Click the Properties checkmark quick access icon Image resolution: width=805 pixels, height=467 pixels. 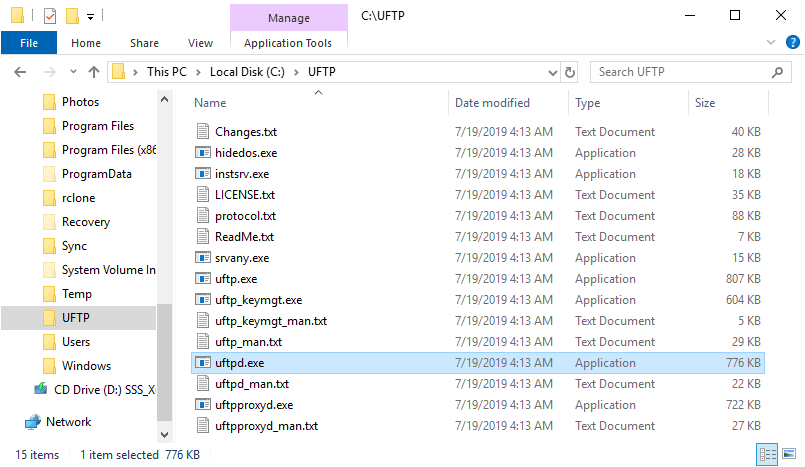pos(50,16)
